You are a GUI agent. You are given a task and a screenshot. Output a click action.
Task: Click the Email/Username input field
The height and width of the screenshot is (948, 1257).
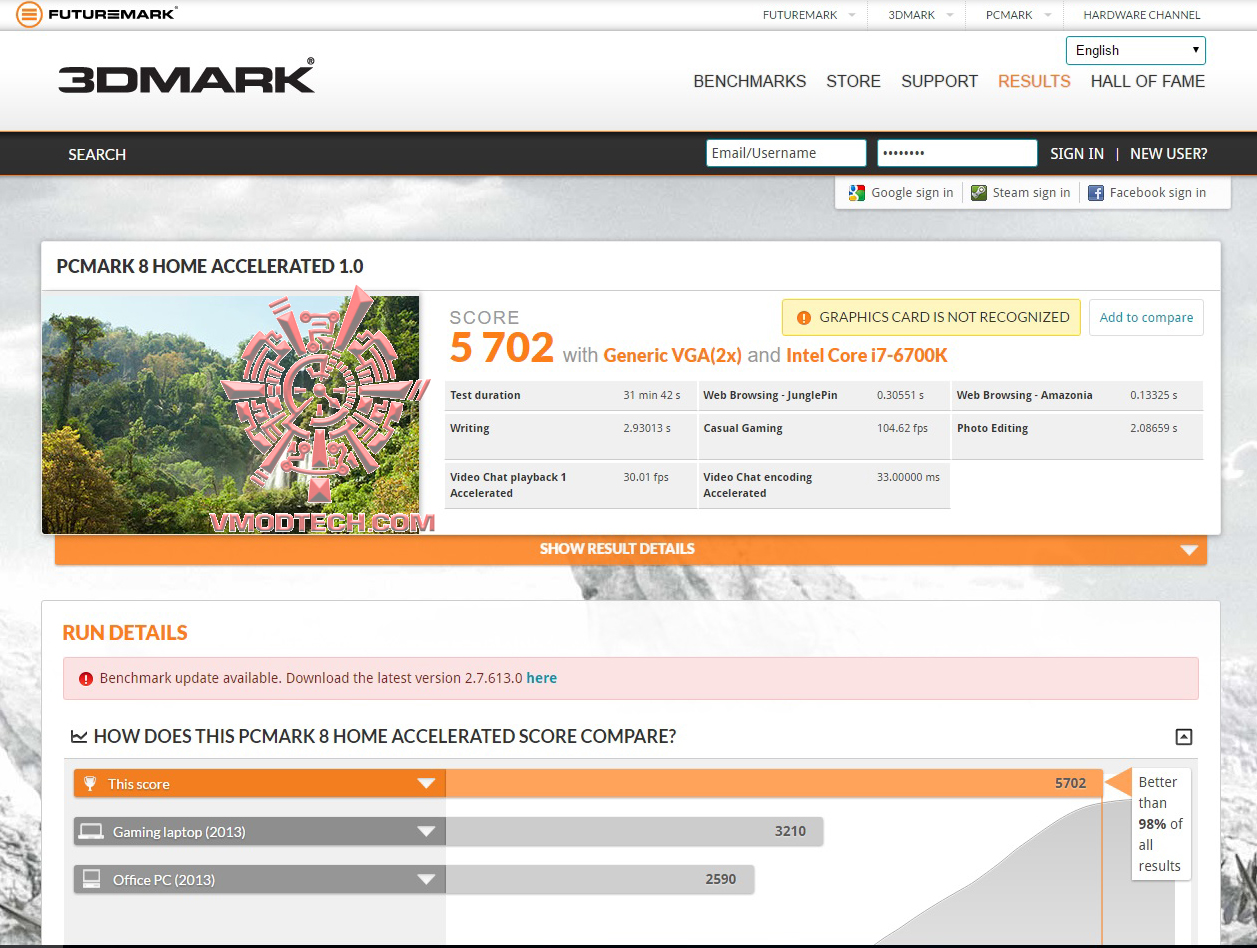(786, 152)
